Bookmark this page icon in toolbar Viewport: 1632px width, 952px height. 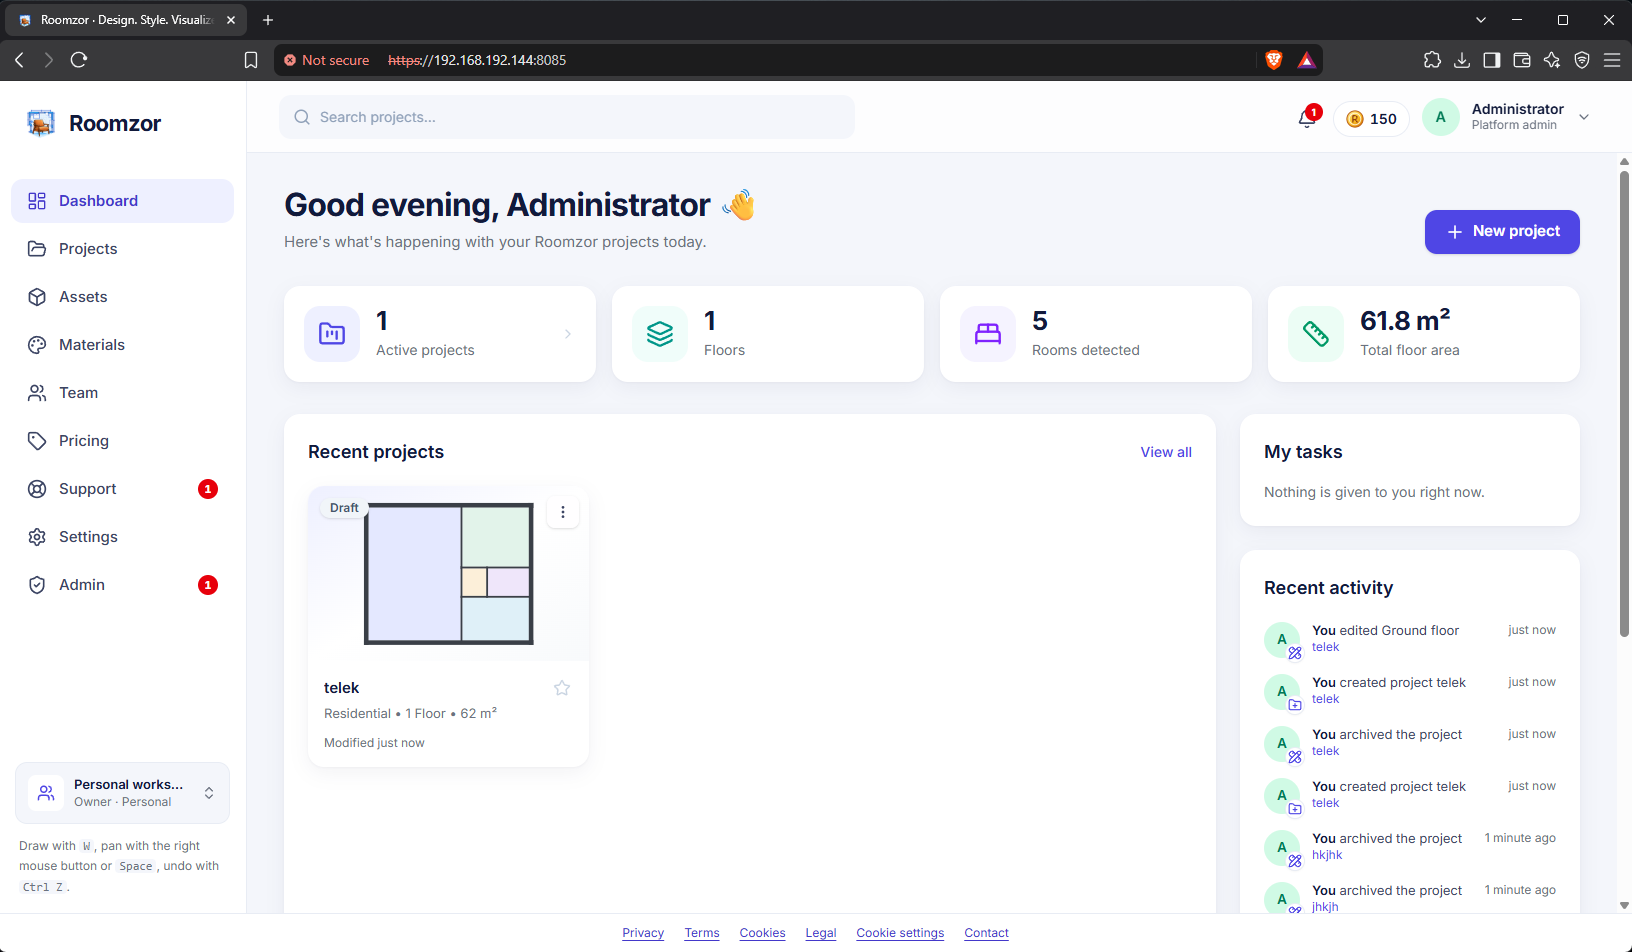tap(251, 60)
